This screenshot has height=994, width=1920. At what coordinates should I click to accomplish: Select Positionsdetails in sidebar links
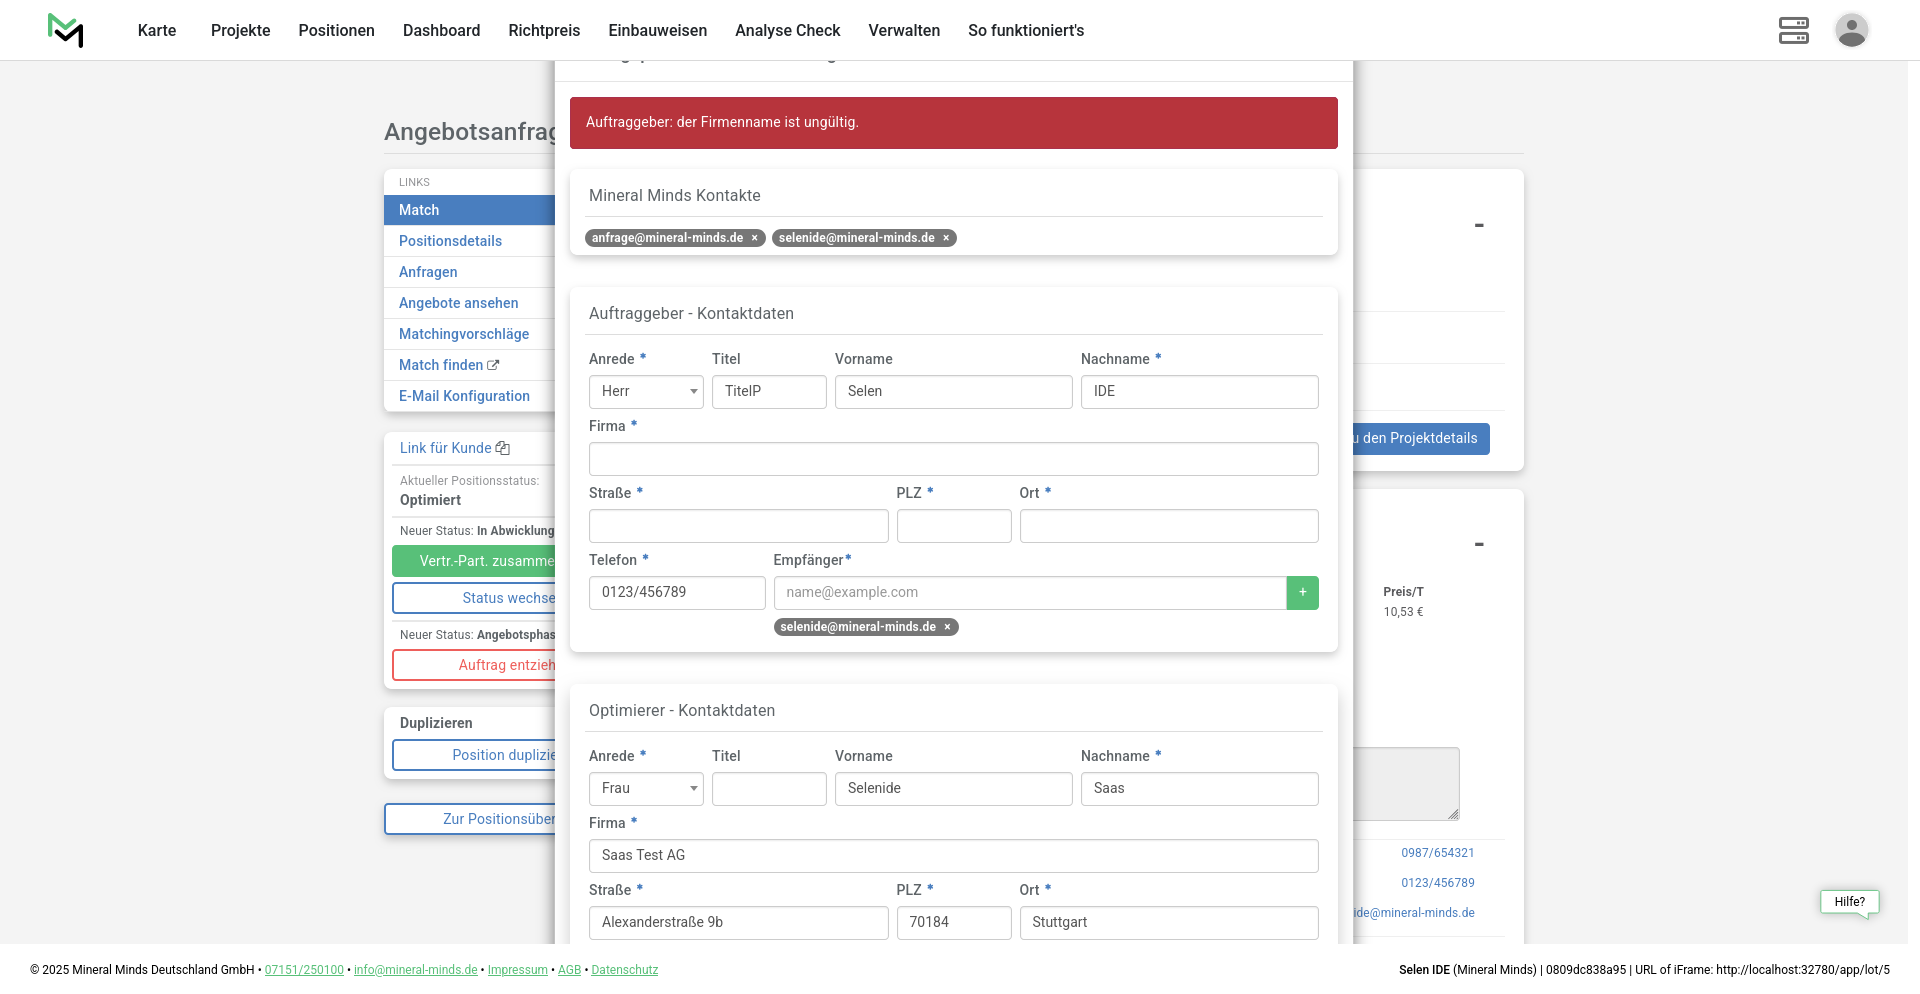coord(450,241)
